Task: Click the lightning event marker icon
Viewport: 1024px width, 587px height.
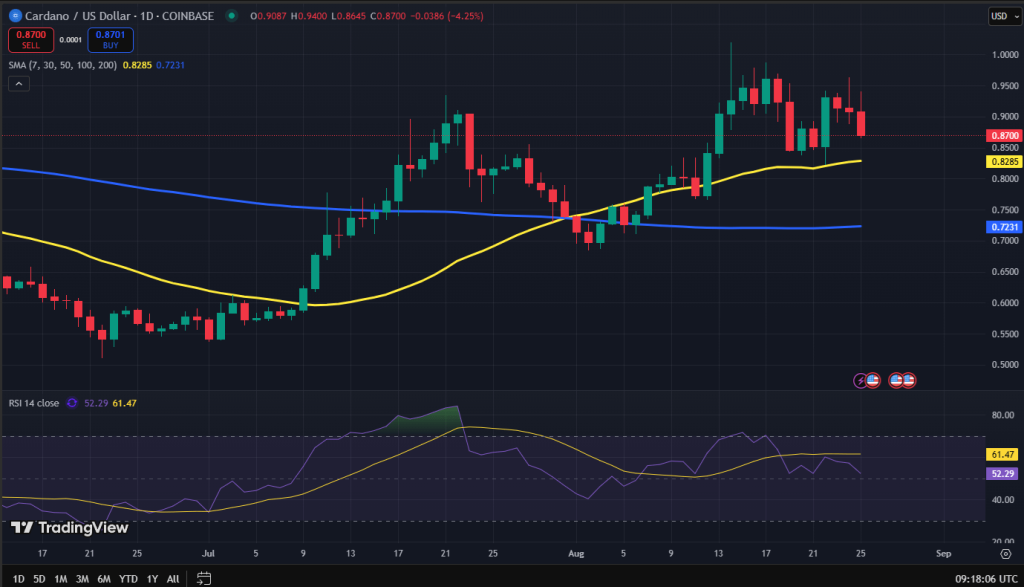Action: tap(859, 380)
